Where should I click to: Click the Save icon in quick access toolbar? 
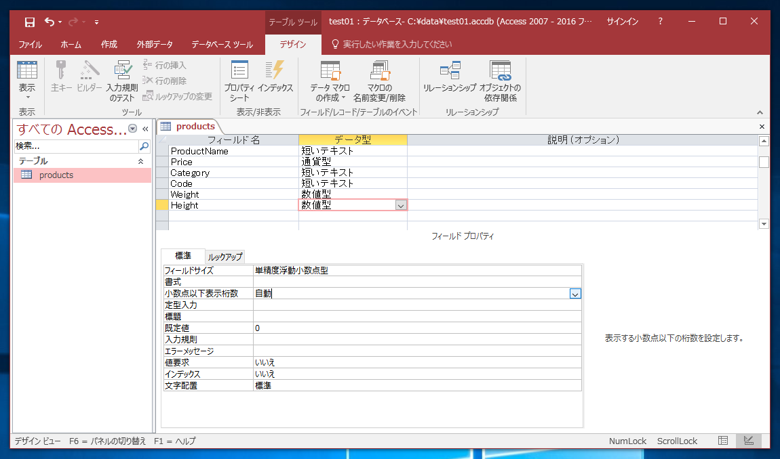[x=29, y=22]
